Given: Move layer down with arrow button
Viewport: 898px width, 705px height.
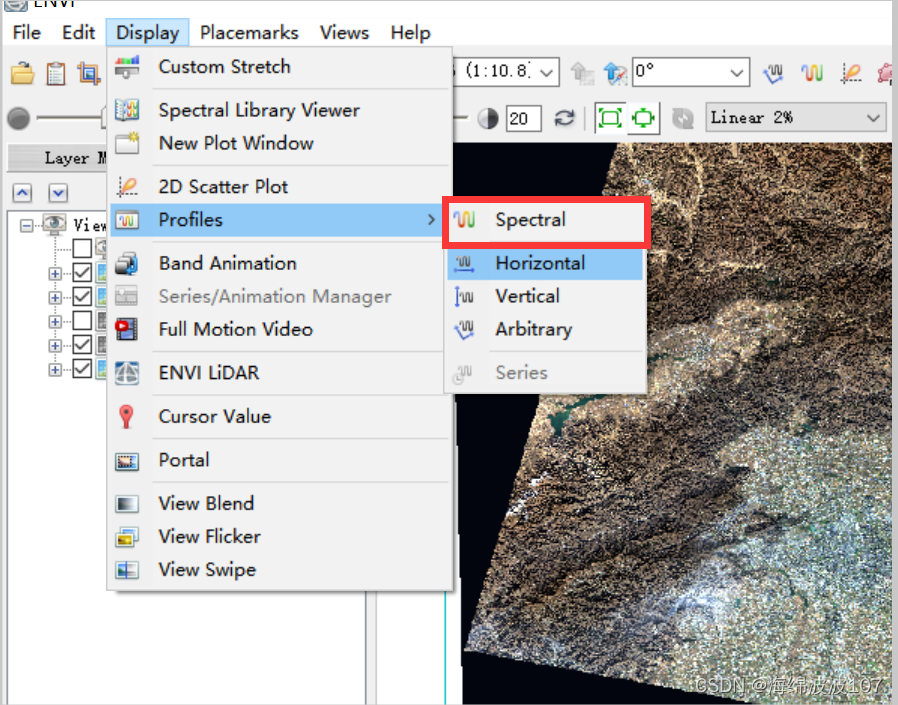Looking at the screenshot, I should click(x=58, y=193).
